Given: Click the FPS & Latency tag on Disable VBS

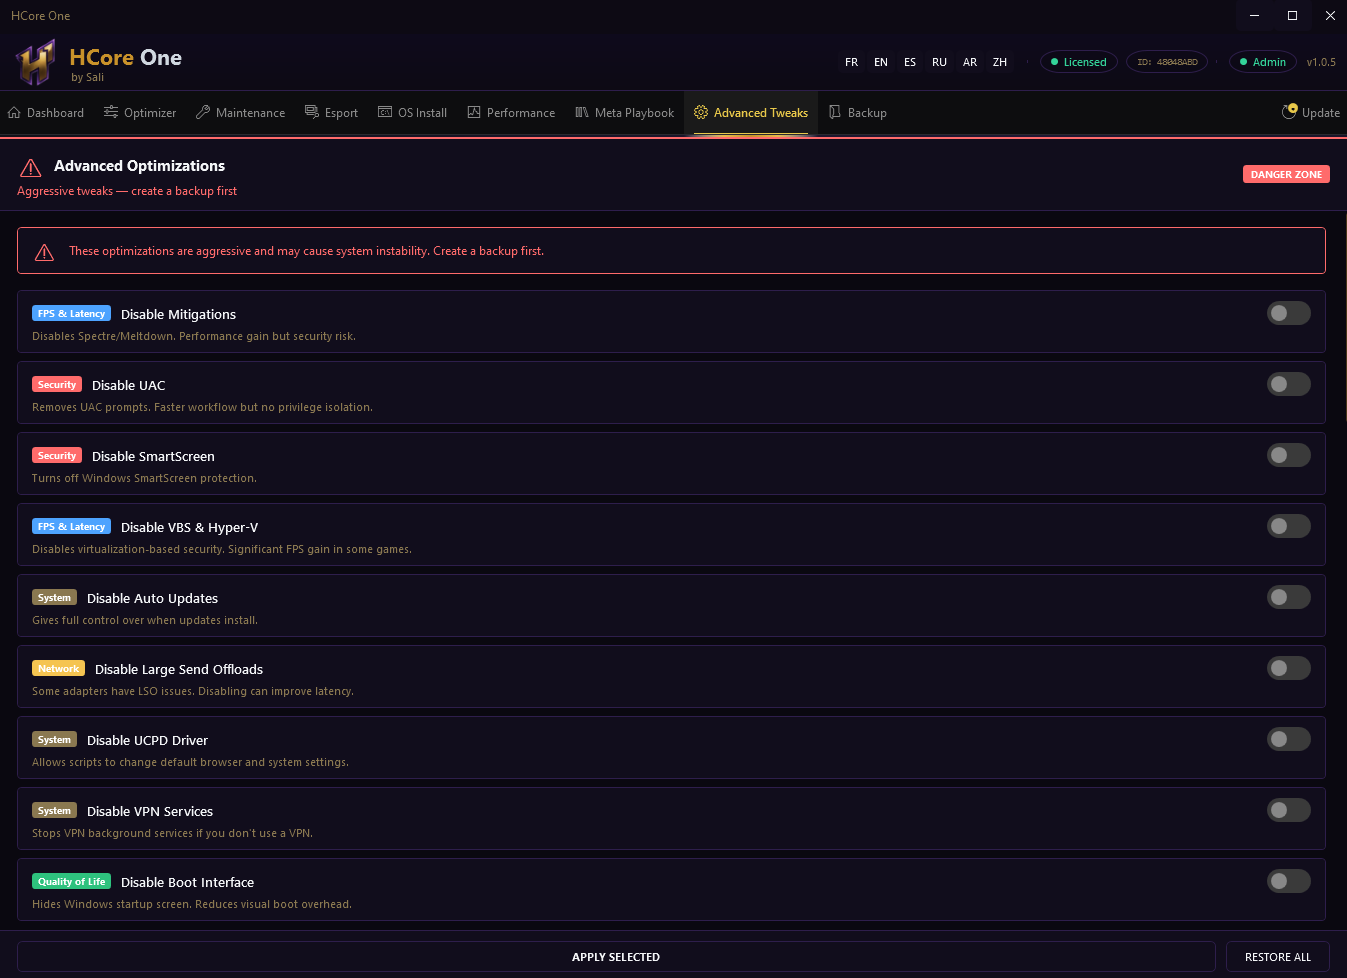Looking at the screenshot, I should [71, 527].
